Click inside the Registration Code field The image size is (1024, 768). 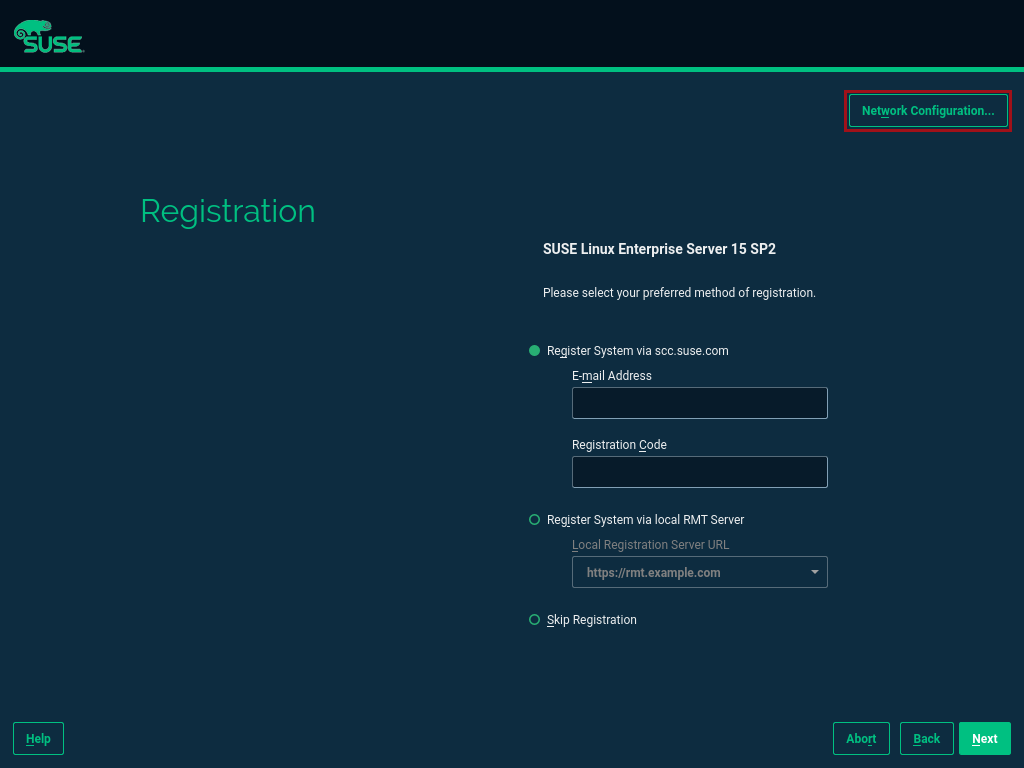(699, 471)
